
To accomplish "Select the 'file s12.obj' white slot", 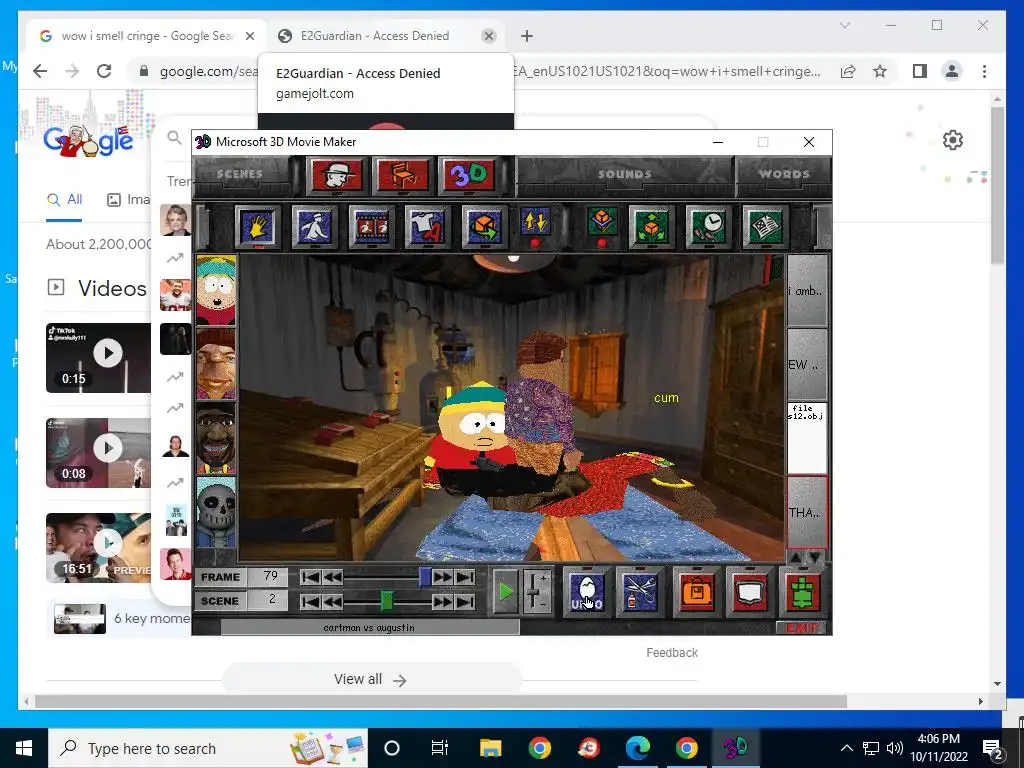I will pyautogui.click(x=807, y=438).
